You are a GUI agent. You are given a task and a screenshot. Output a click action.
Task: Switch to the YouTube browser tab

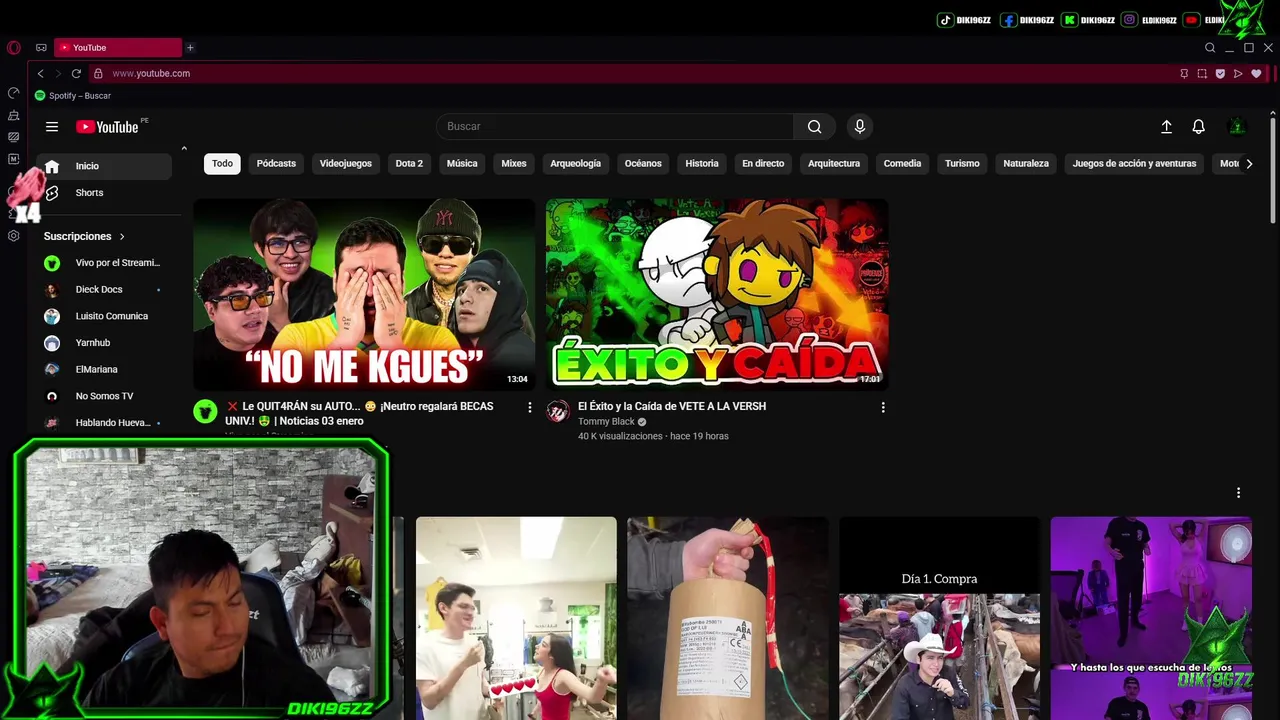(x=118, y=47)
